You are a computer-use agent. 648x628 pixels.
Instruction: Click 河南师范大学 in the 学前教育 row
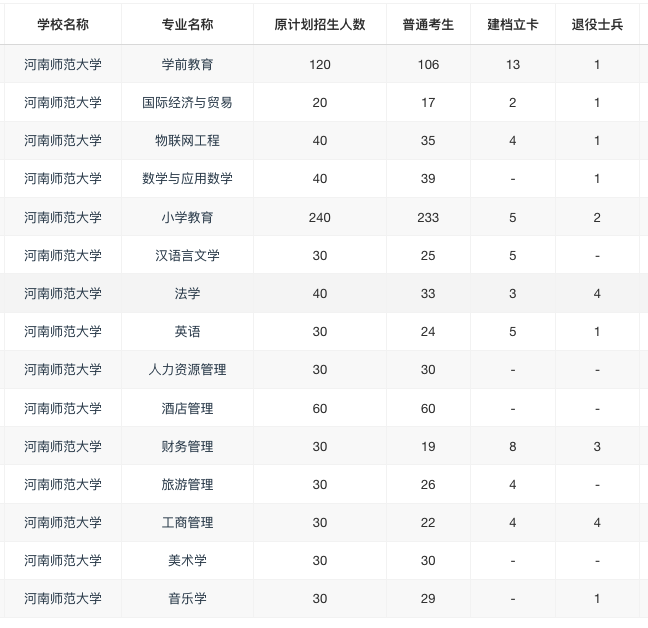63,64
